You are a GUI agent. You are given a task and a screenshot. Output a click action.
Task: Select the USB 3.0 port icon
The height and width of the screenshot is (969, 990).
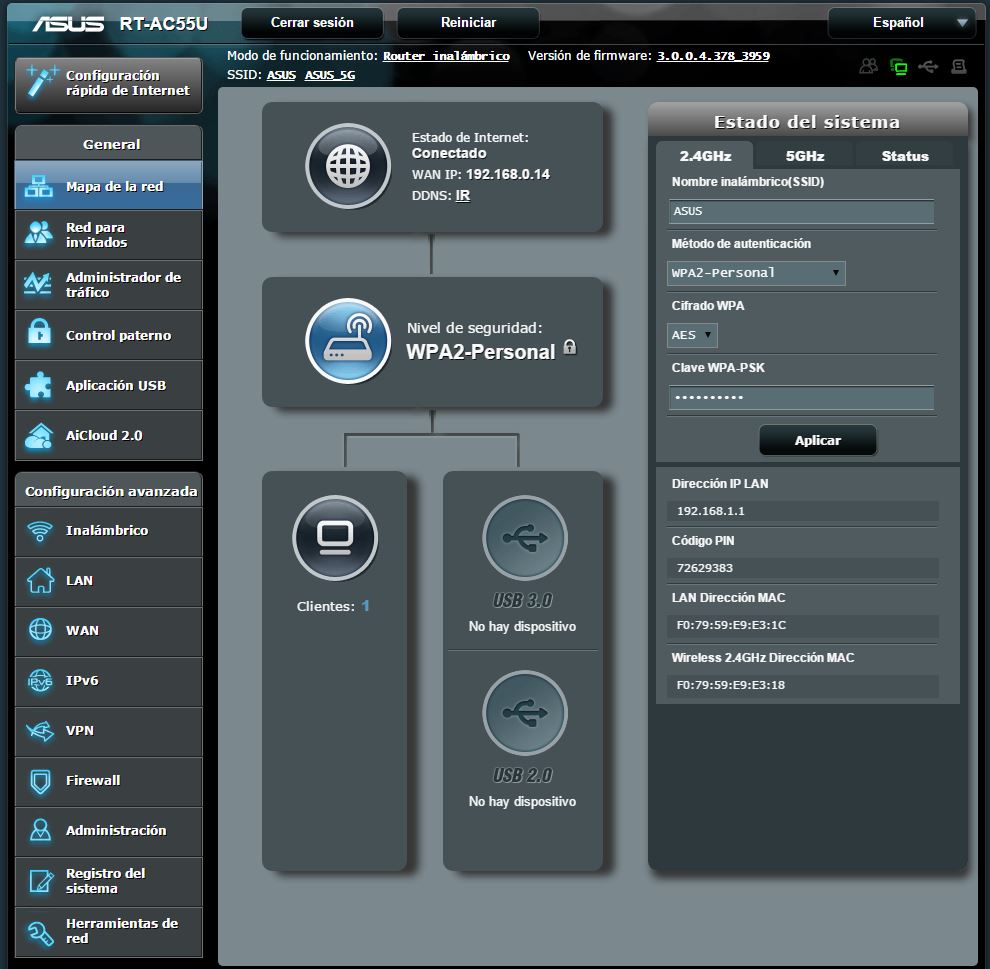coord(525,538)
